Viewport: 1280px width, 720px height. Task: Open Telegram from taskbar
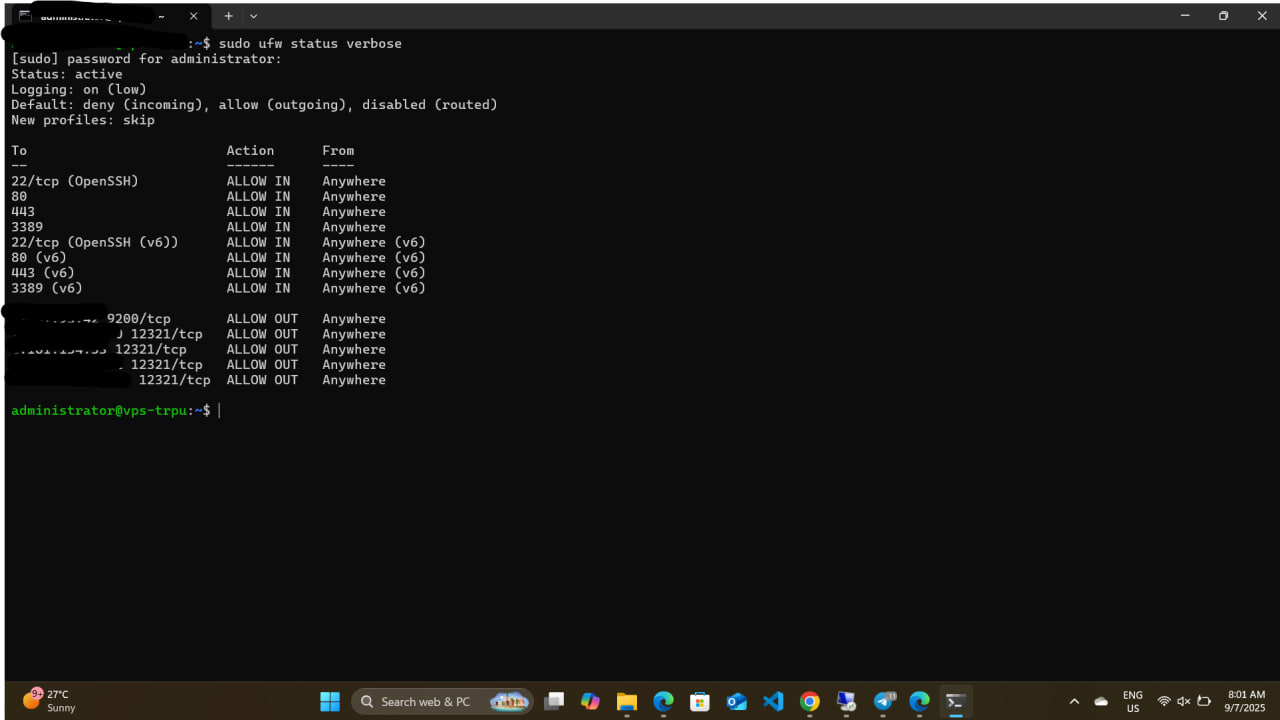[884, 702]
